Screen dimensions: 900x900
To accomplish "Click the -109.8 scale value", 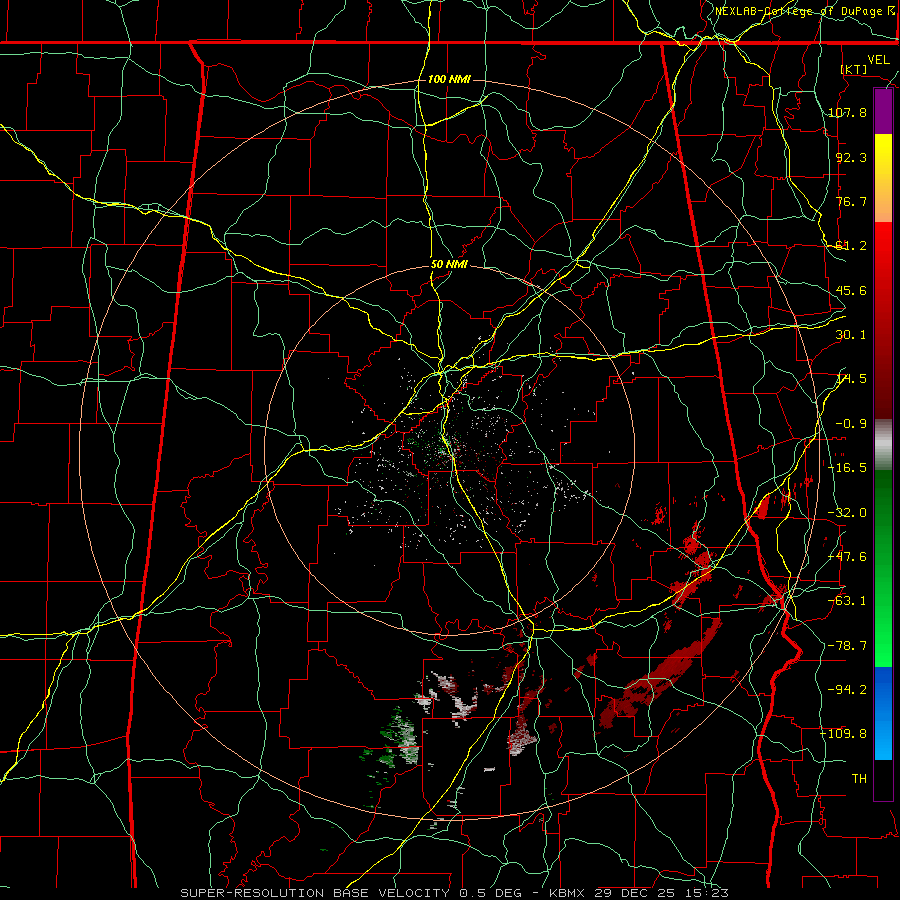I will click(x=844, y=734).
